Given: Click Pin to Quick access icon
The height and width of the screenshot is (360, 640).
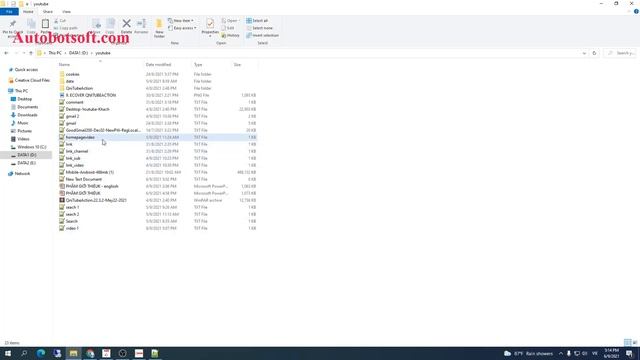Looking at the screenshot, I should click(x=13, y=27).
